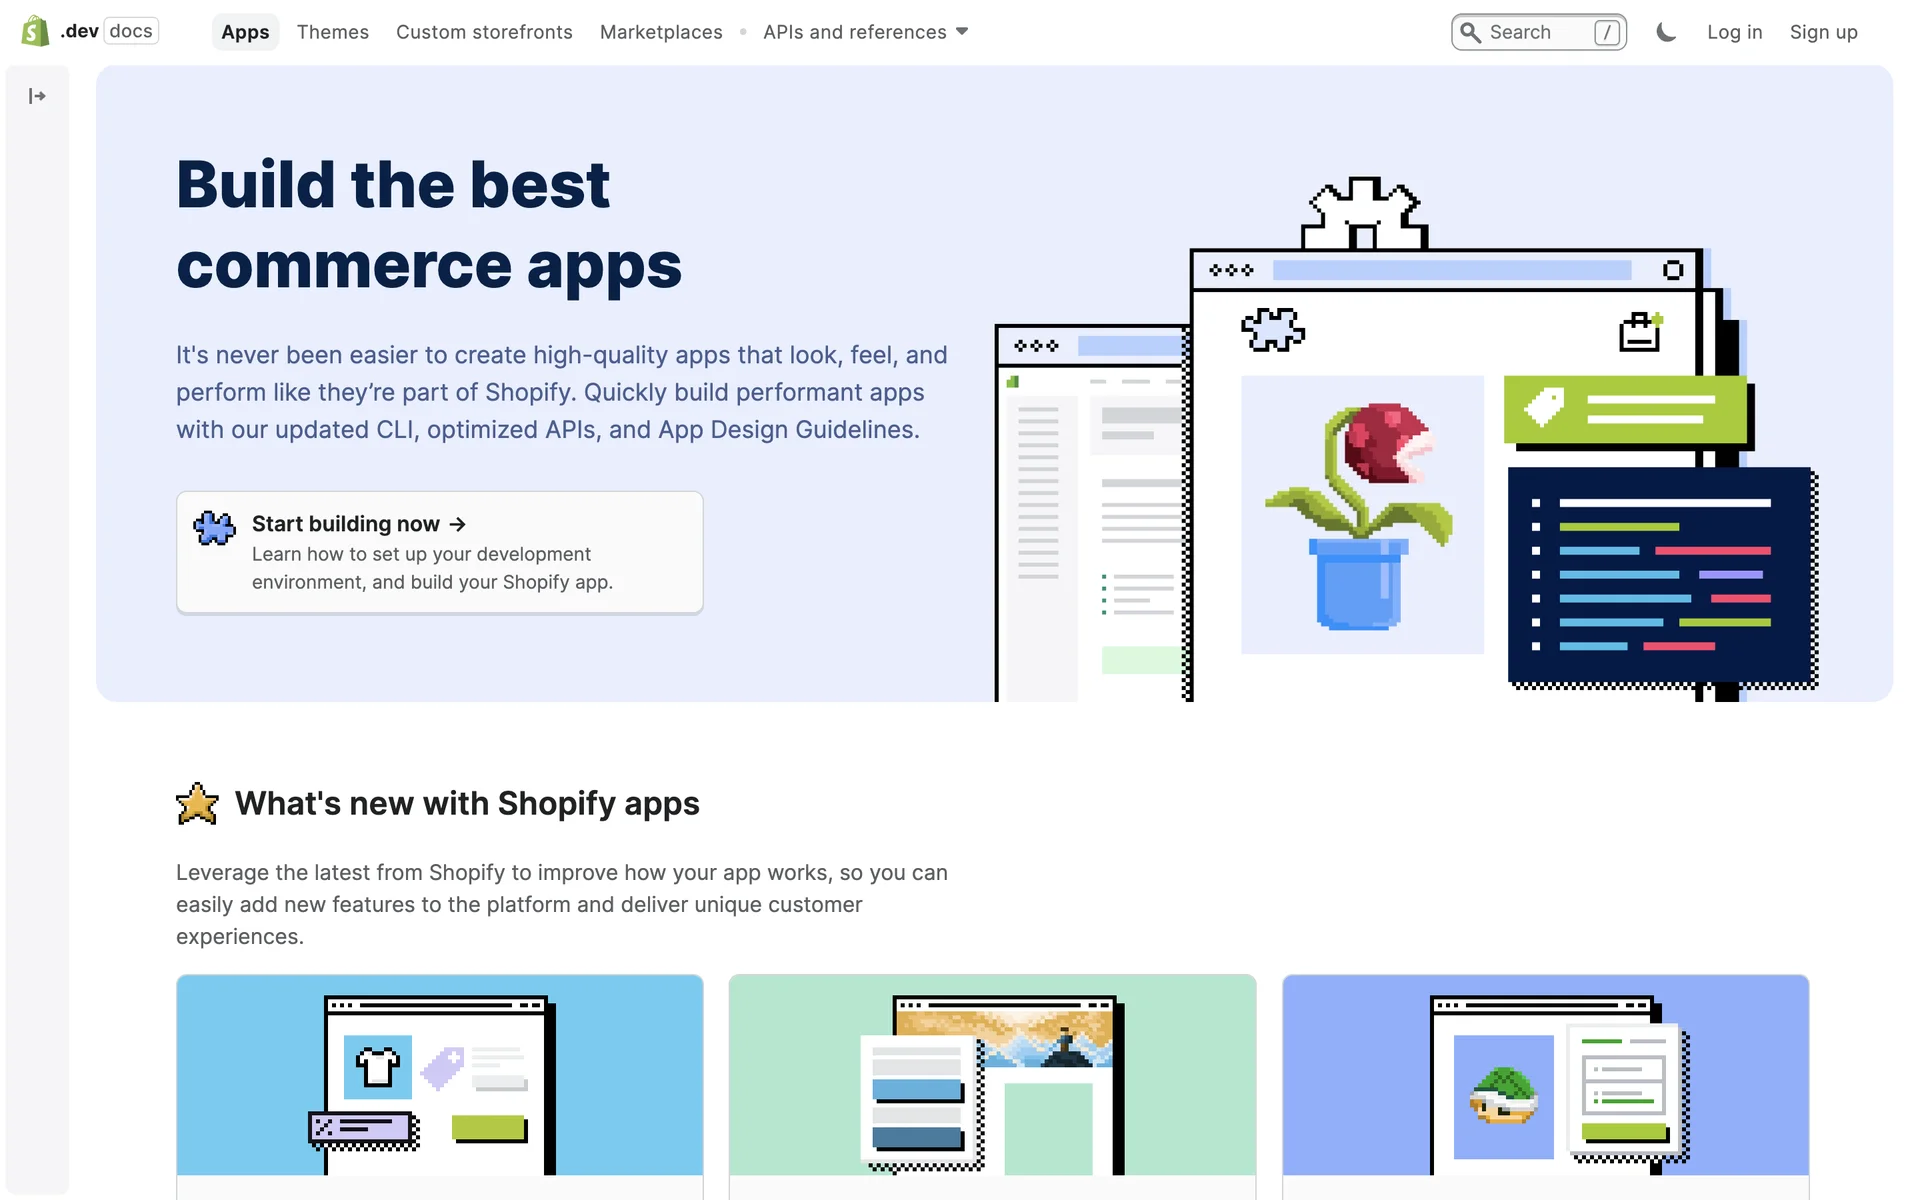Open the mountain landscape thumbnail card
The image size is (1920, 1200).
click(x=992, y=1075)
